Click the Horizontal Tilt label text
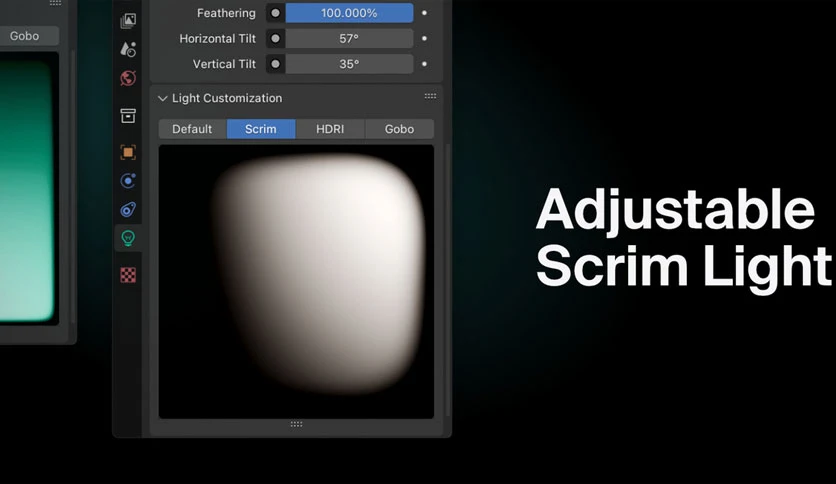Viewport: 836px width, 484px height. (218, 38)
